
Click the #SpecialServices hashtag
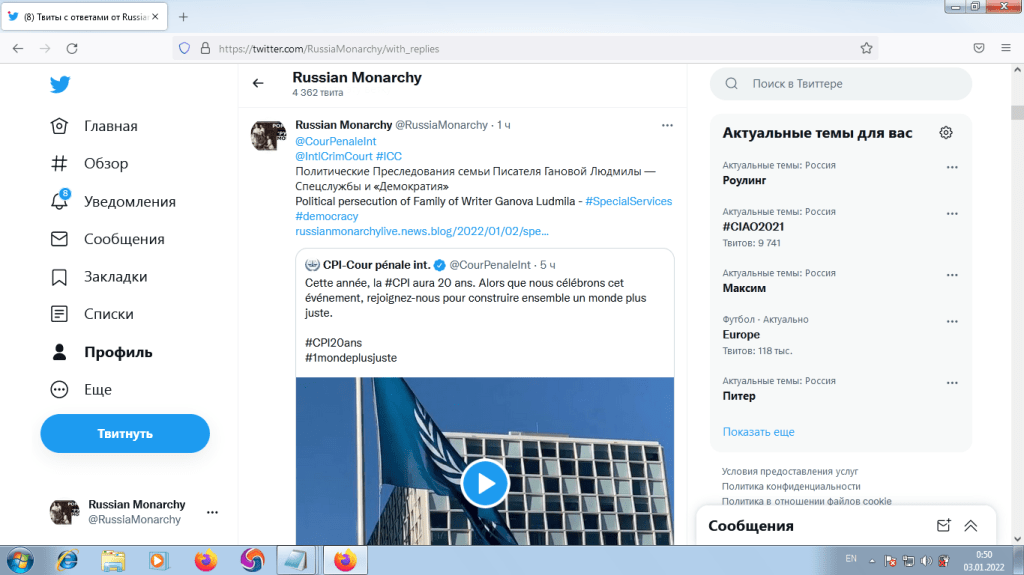click(x=628, y=201)
